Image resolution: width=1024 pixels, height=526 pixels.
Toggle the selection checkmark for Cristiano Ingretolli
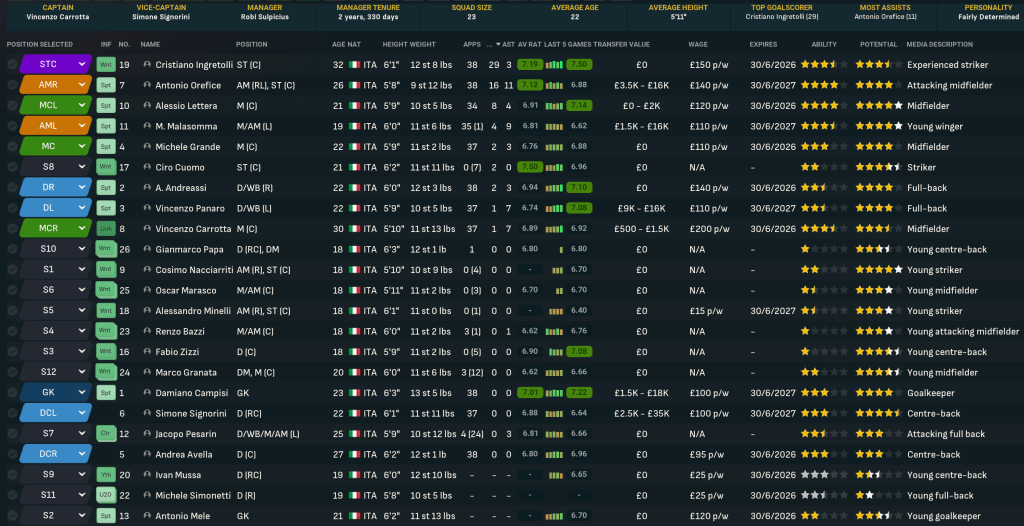coord(12,65)
